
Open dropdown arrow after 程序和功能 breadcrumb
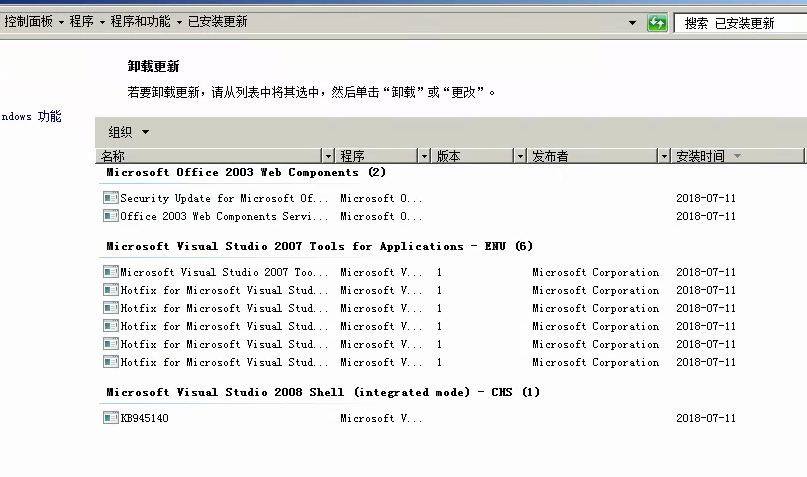click(x=179, y=22)
